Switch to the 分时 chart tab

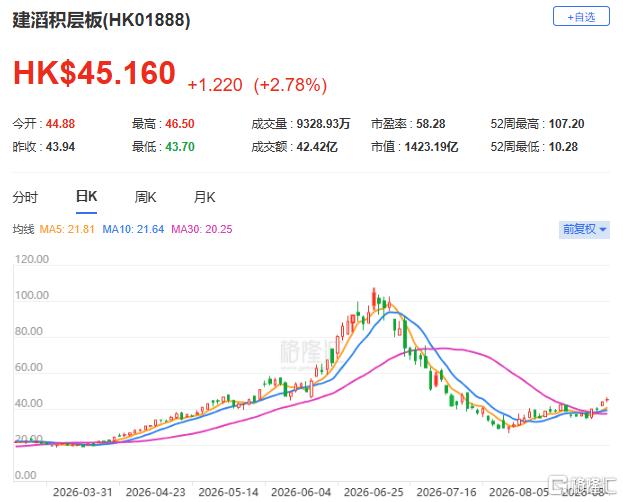(x=25, y=197)
